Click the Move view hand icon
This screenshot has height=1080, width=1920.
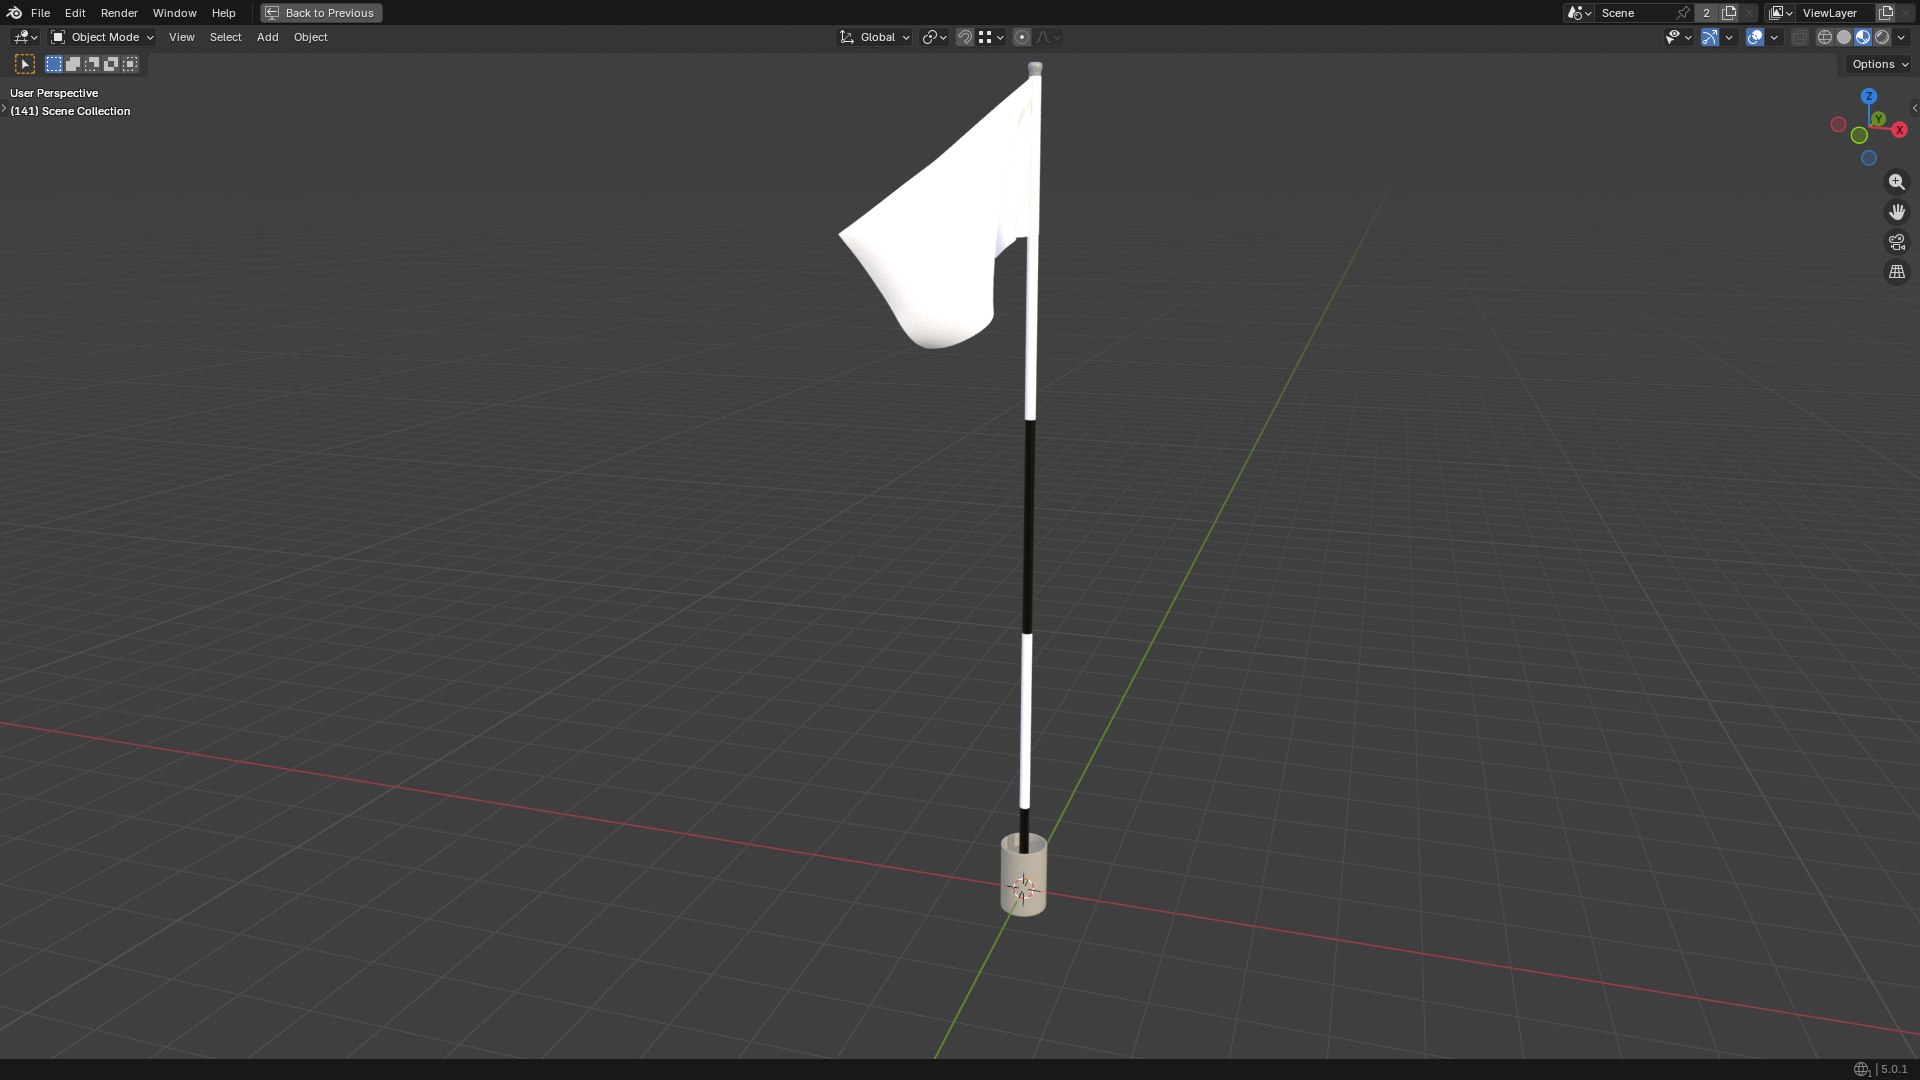tap(1896, 212)
